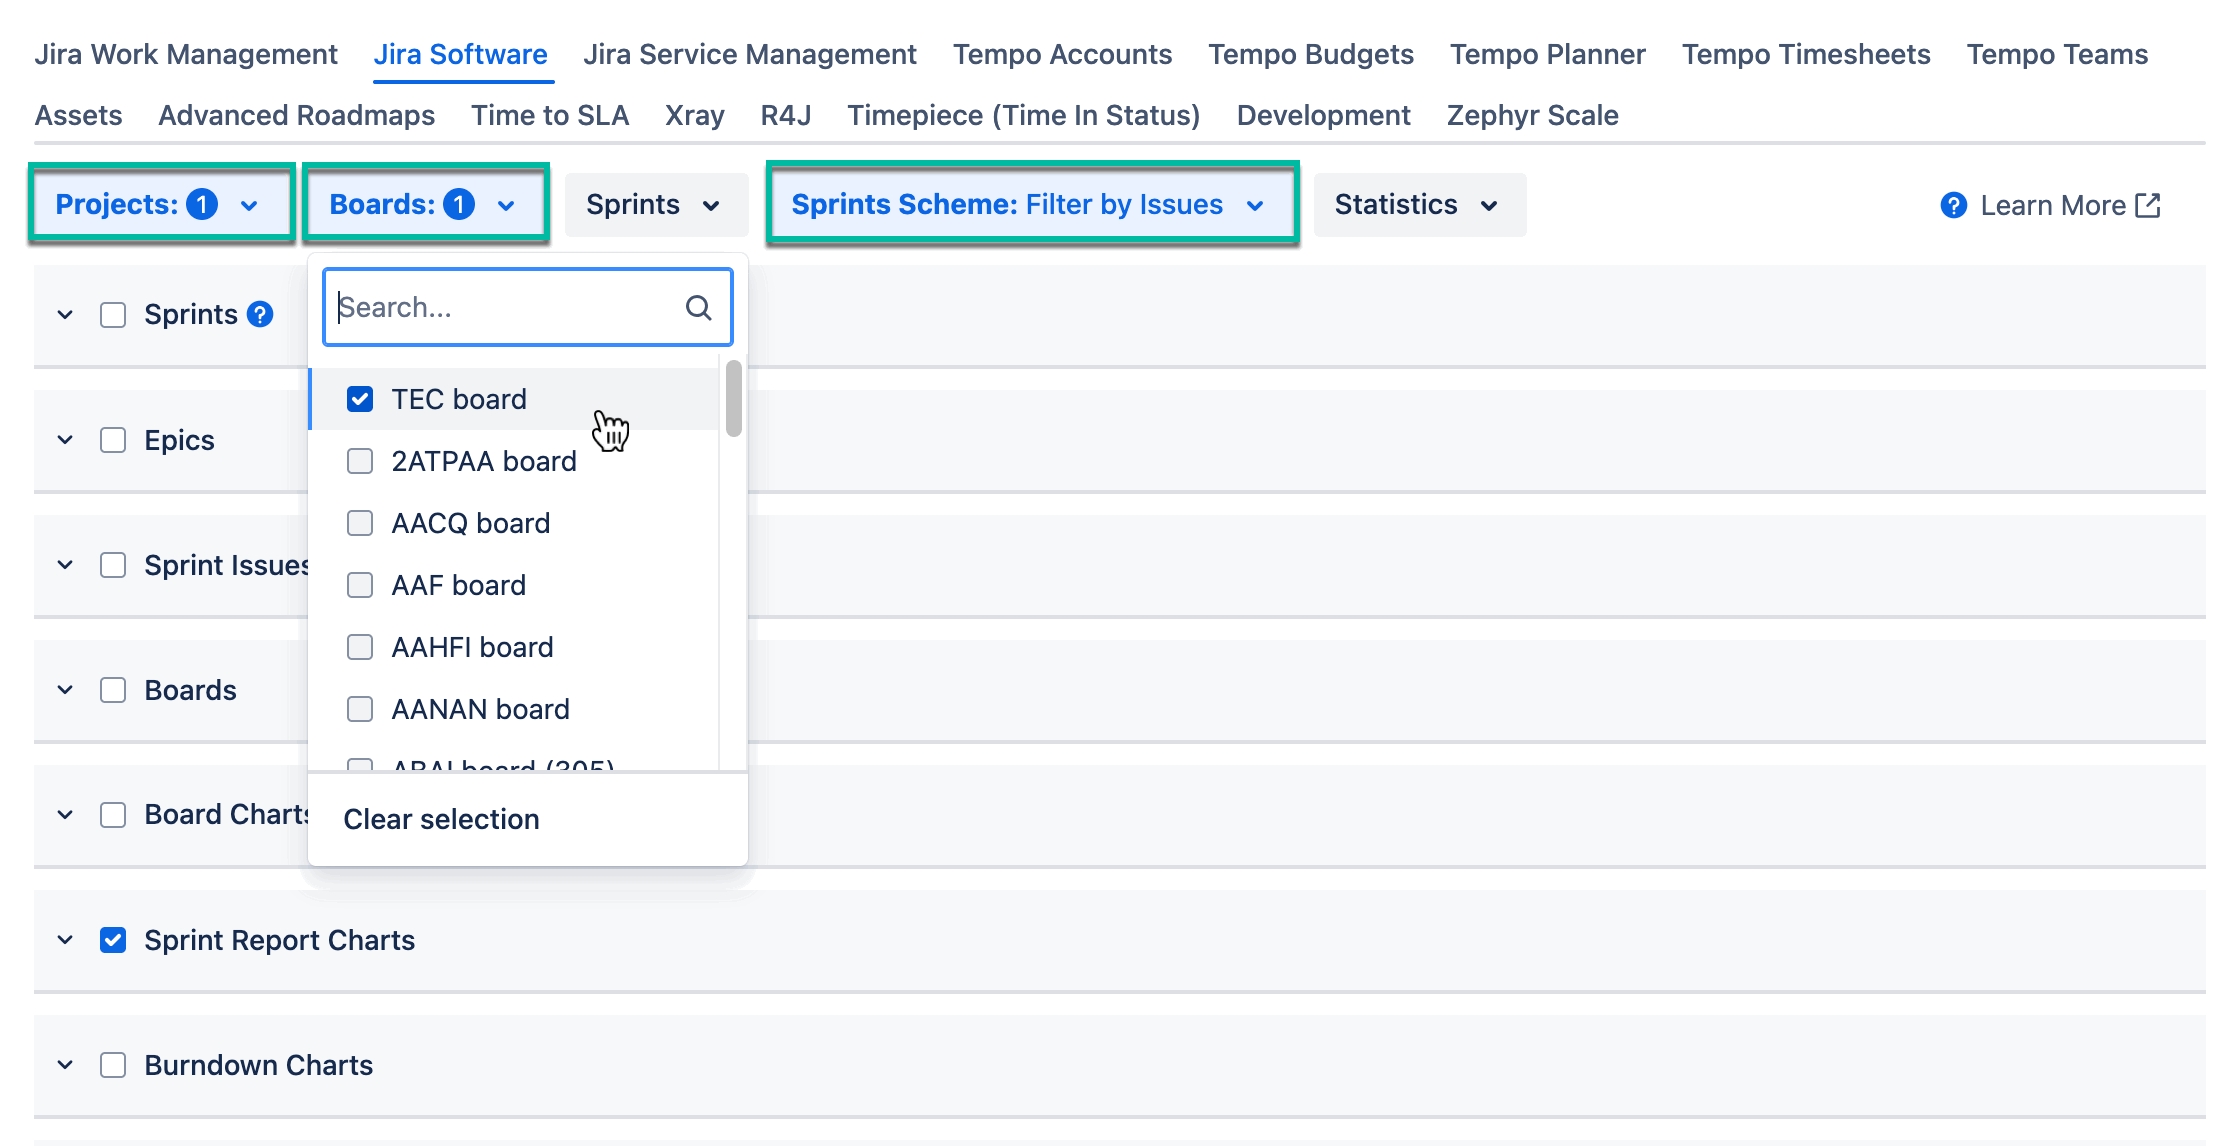Screen dimensions: 2230x1146
Task: Uncheck Sprint Report Charts
Action: click(112, 939)
